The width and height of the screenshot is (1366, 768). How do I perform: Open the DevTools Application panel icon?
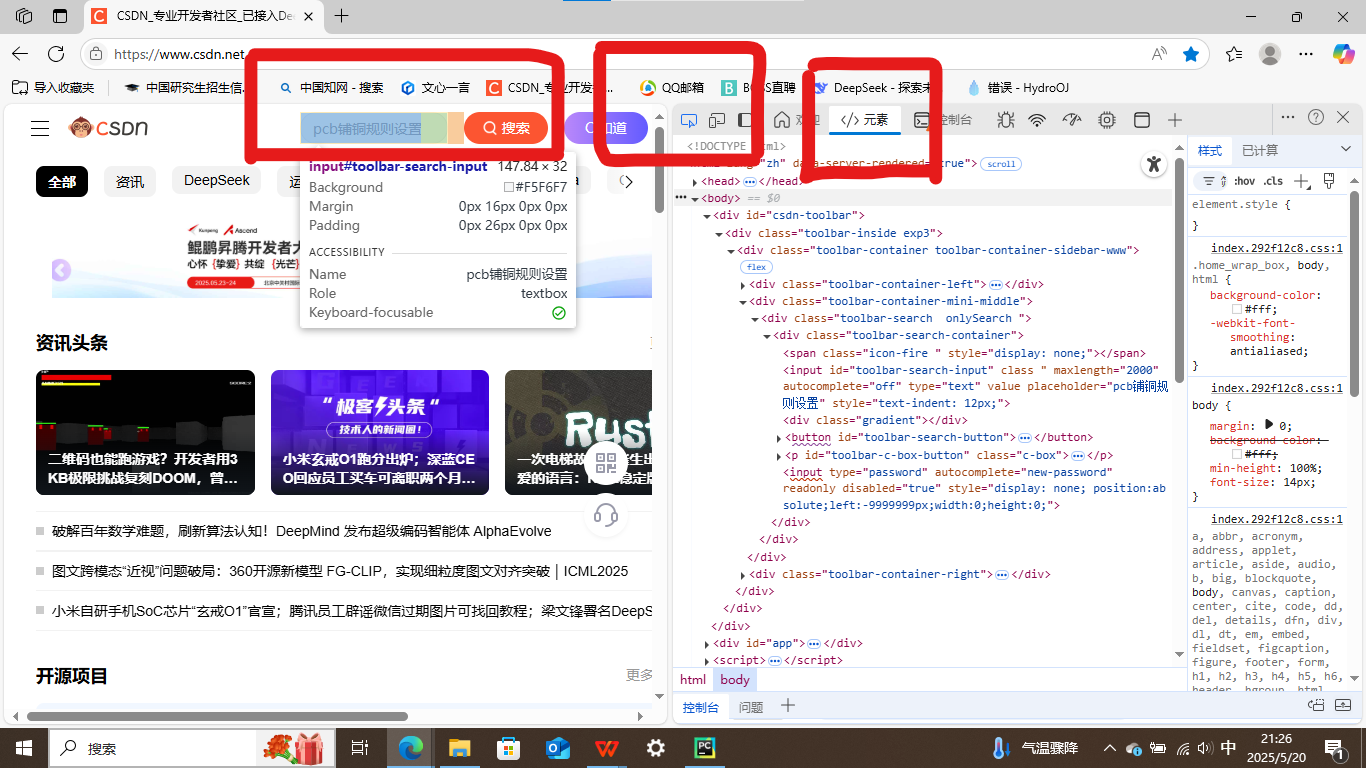pyautogui.click(x=1142, y=120)
